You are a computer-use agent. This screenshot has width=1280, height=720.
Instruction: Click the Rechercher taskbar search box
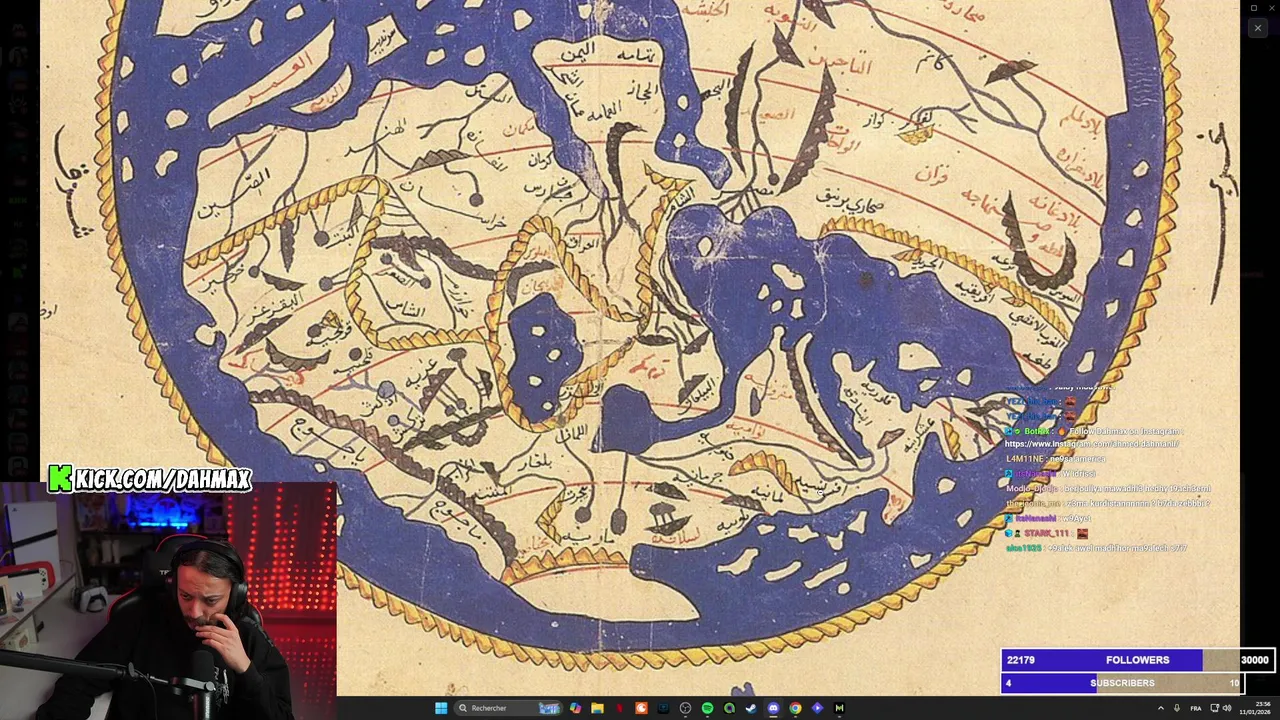pyautogui.click(x=508, y=708)
